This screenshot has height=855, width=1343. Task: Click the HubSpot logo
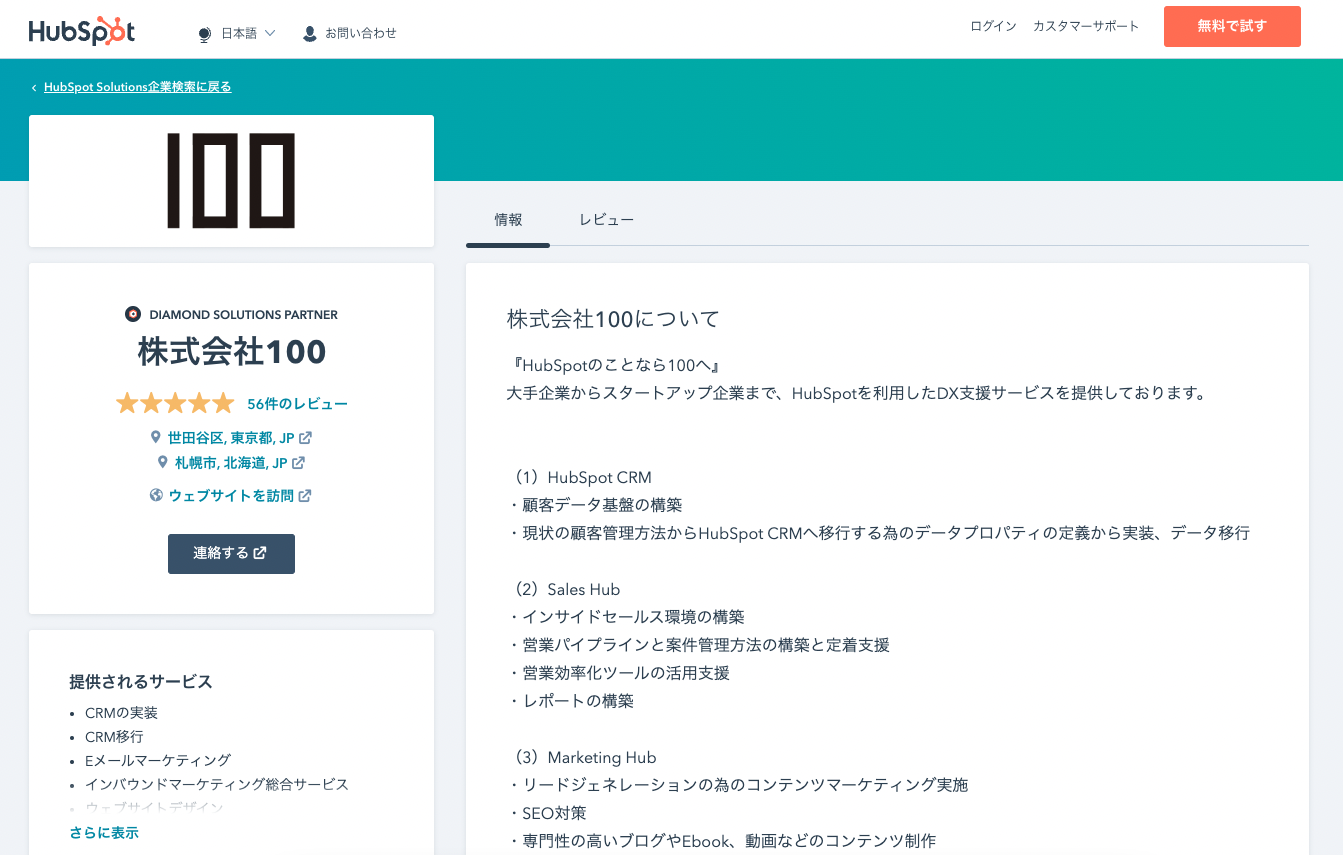click(82, 31)
